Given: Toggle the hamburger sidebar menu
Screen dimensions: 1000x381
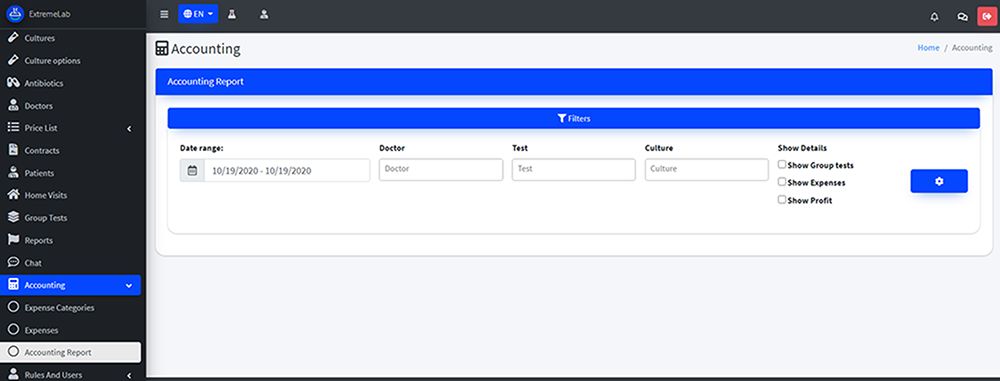Looking at the screenshot, I should pos(165,14).
